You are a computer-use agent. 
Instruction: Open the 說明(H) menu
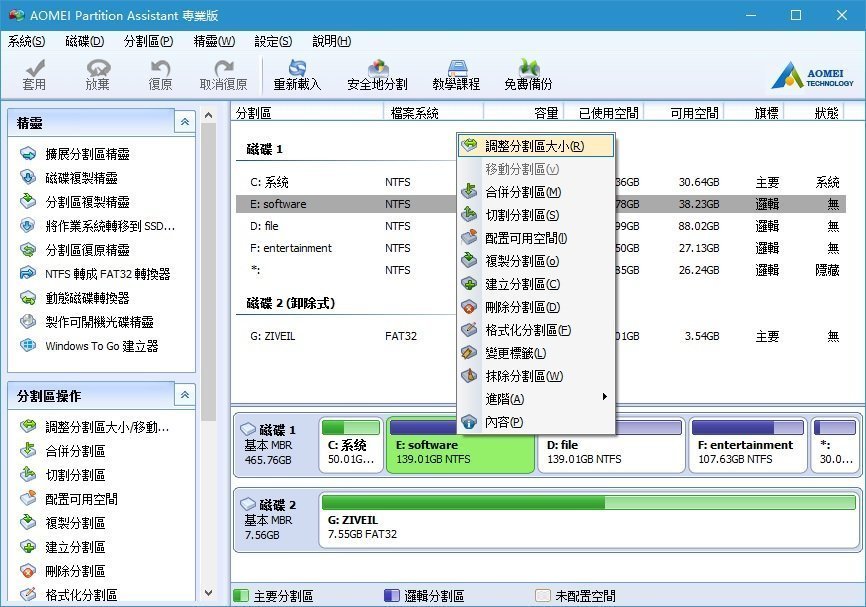pos(331,41)
